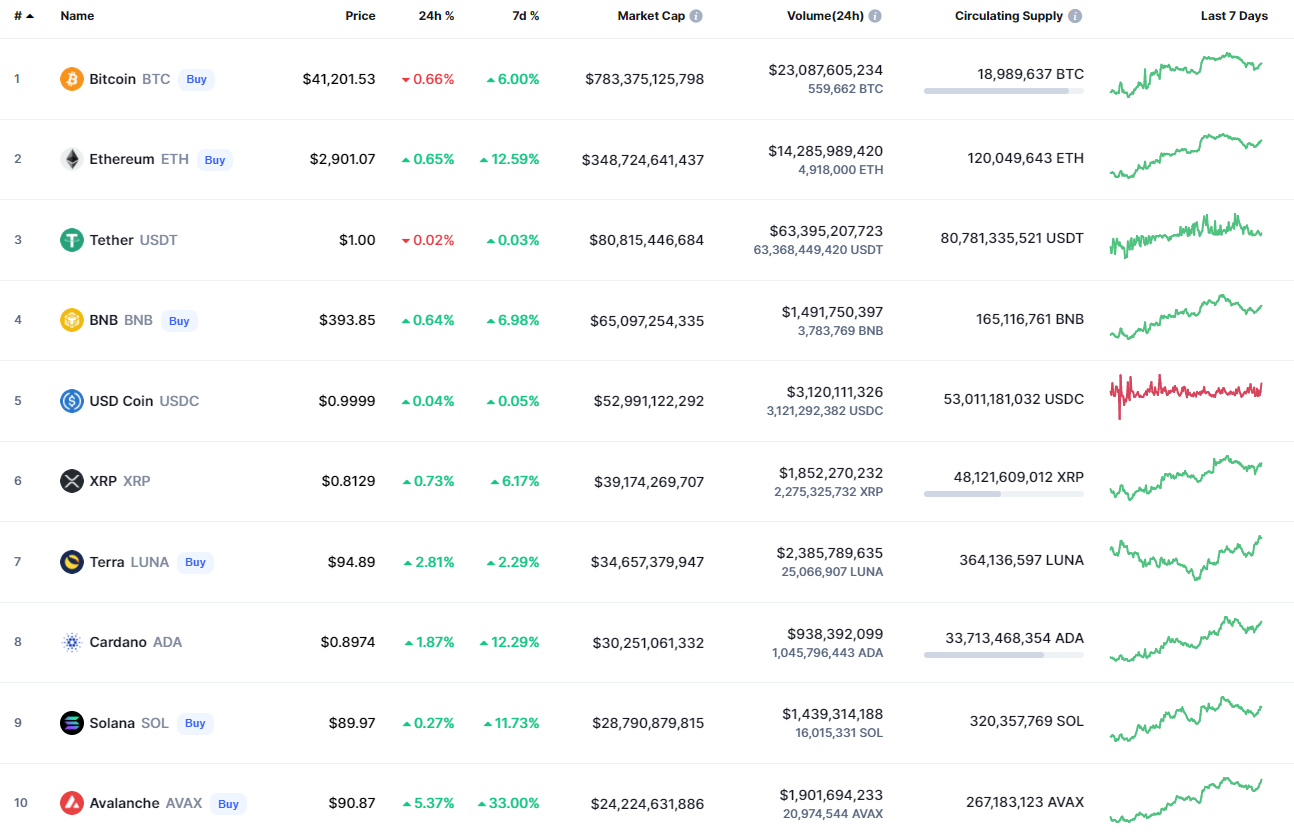Open Market Cap info tooltip icon
Screen dimensions: 1294x835
click(x=696, y=16)
